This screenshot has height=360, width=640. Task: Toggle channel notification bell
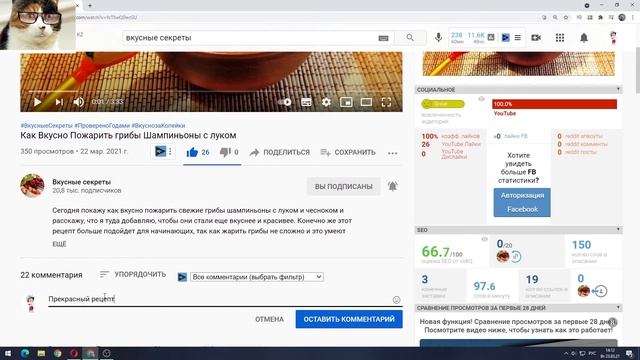393,187
